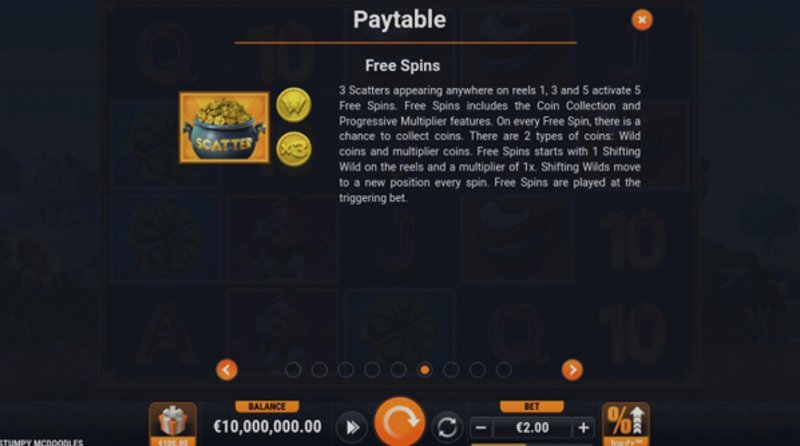Click the percent boost arrows icon
The image size is (800, 446).
(626, 424)
